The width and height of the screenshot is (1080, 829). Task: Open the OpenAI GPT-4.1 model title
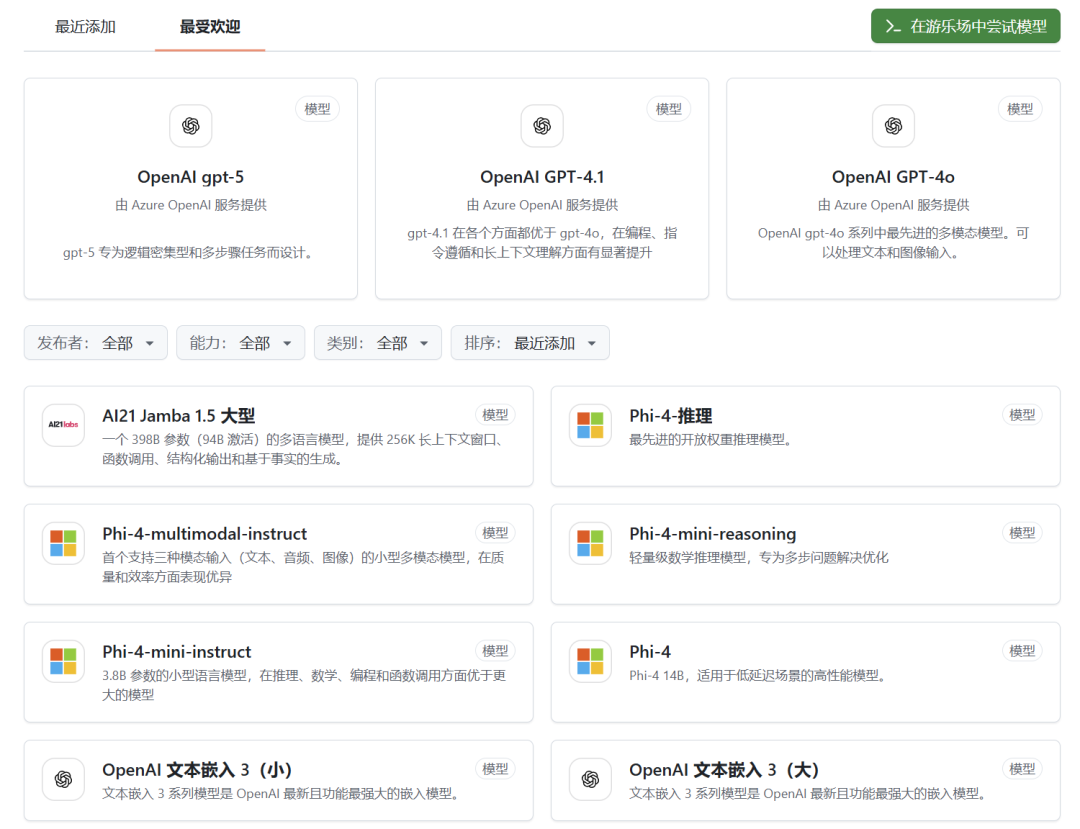tap(542, 177)
